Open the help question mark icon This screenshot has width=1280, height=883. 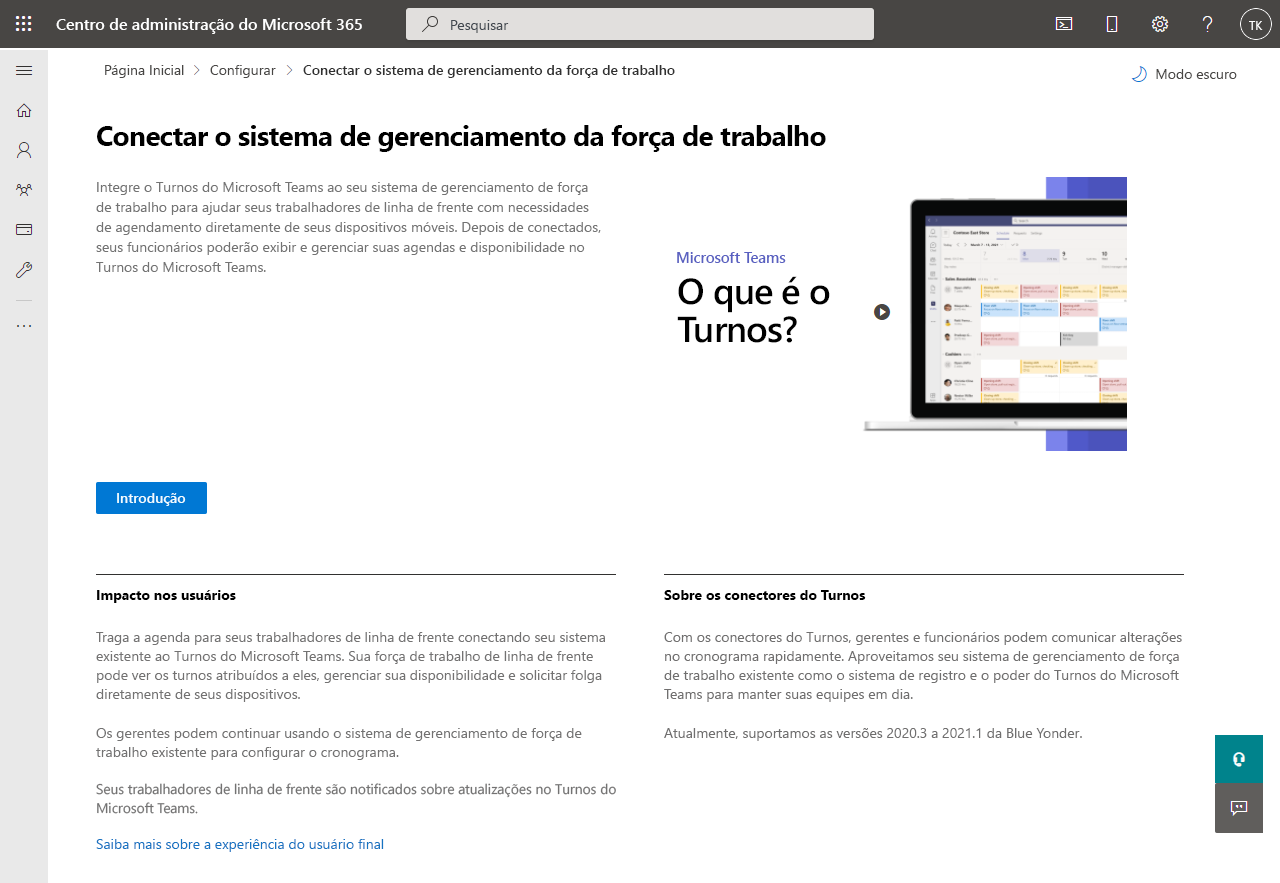coord(1208,24)
